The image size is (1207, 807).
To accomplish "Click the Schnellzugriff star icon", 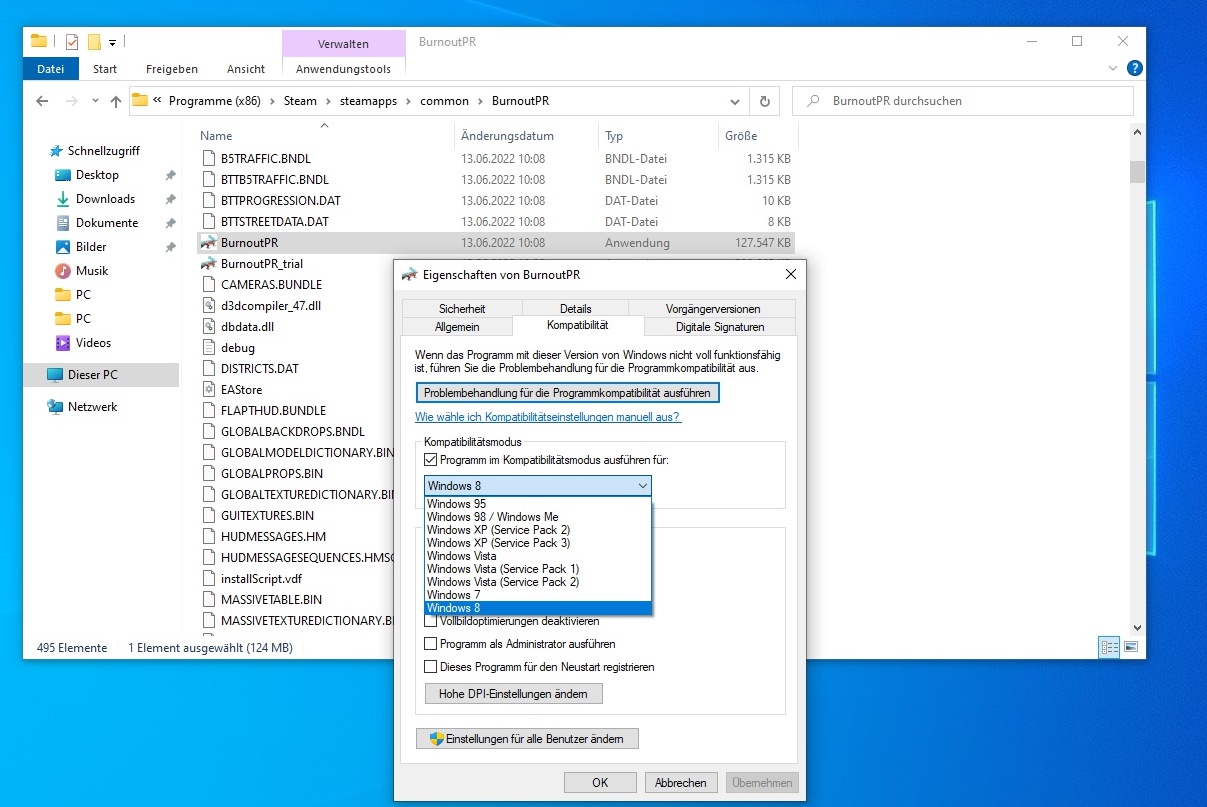I will click(55, 151).
